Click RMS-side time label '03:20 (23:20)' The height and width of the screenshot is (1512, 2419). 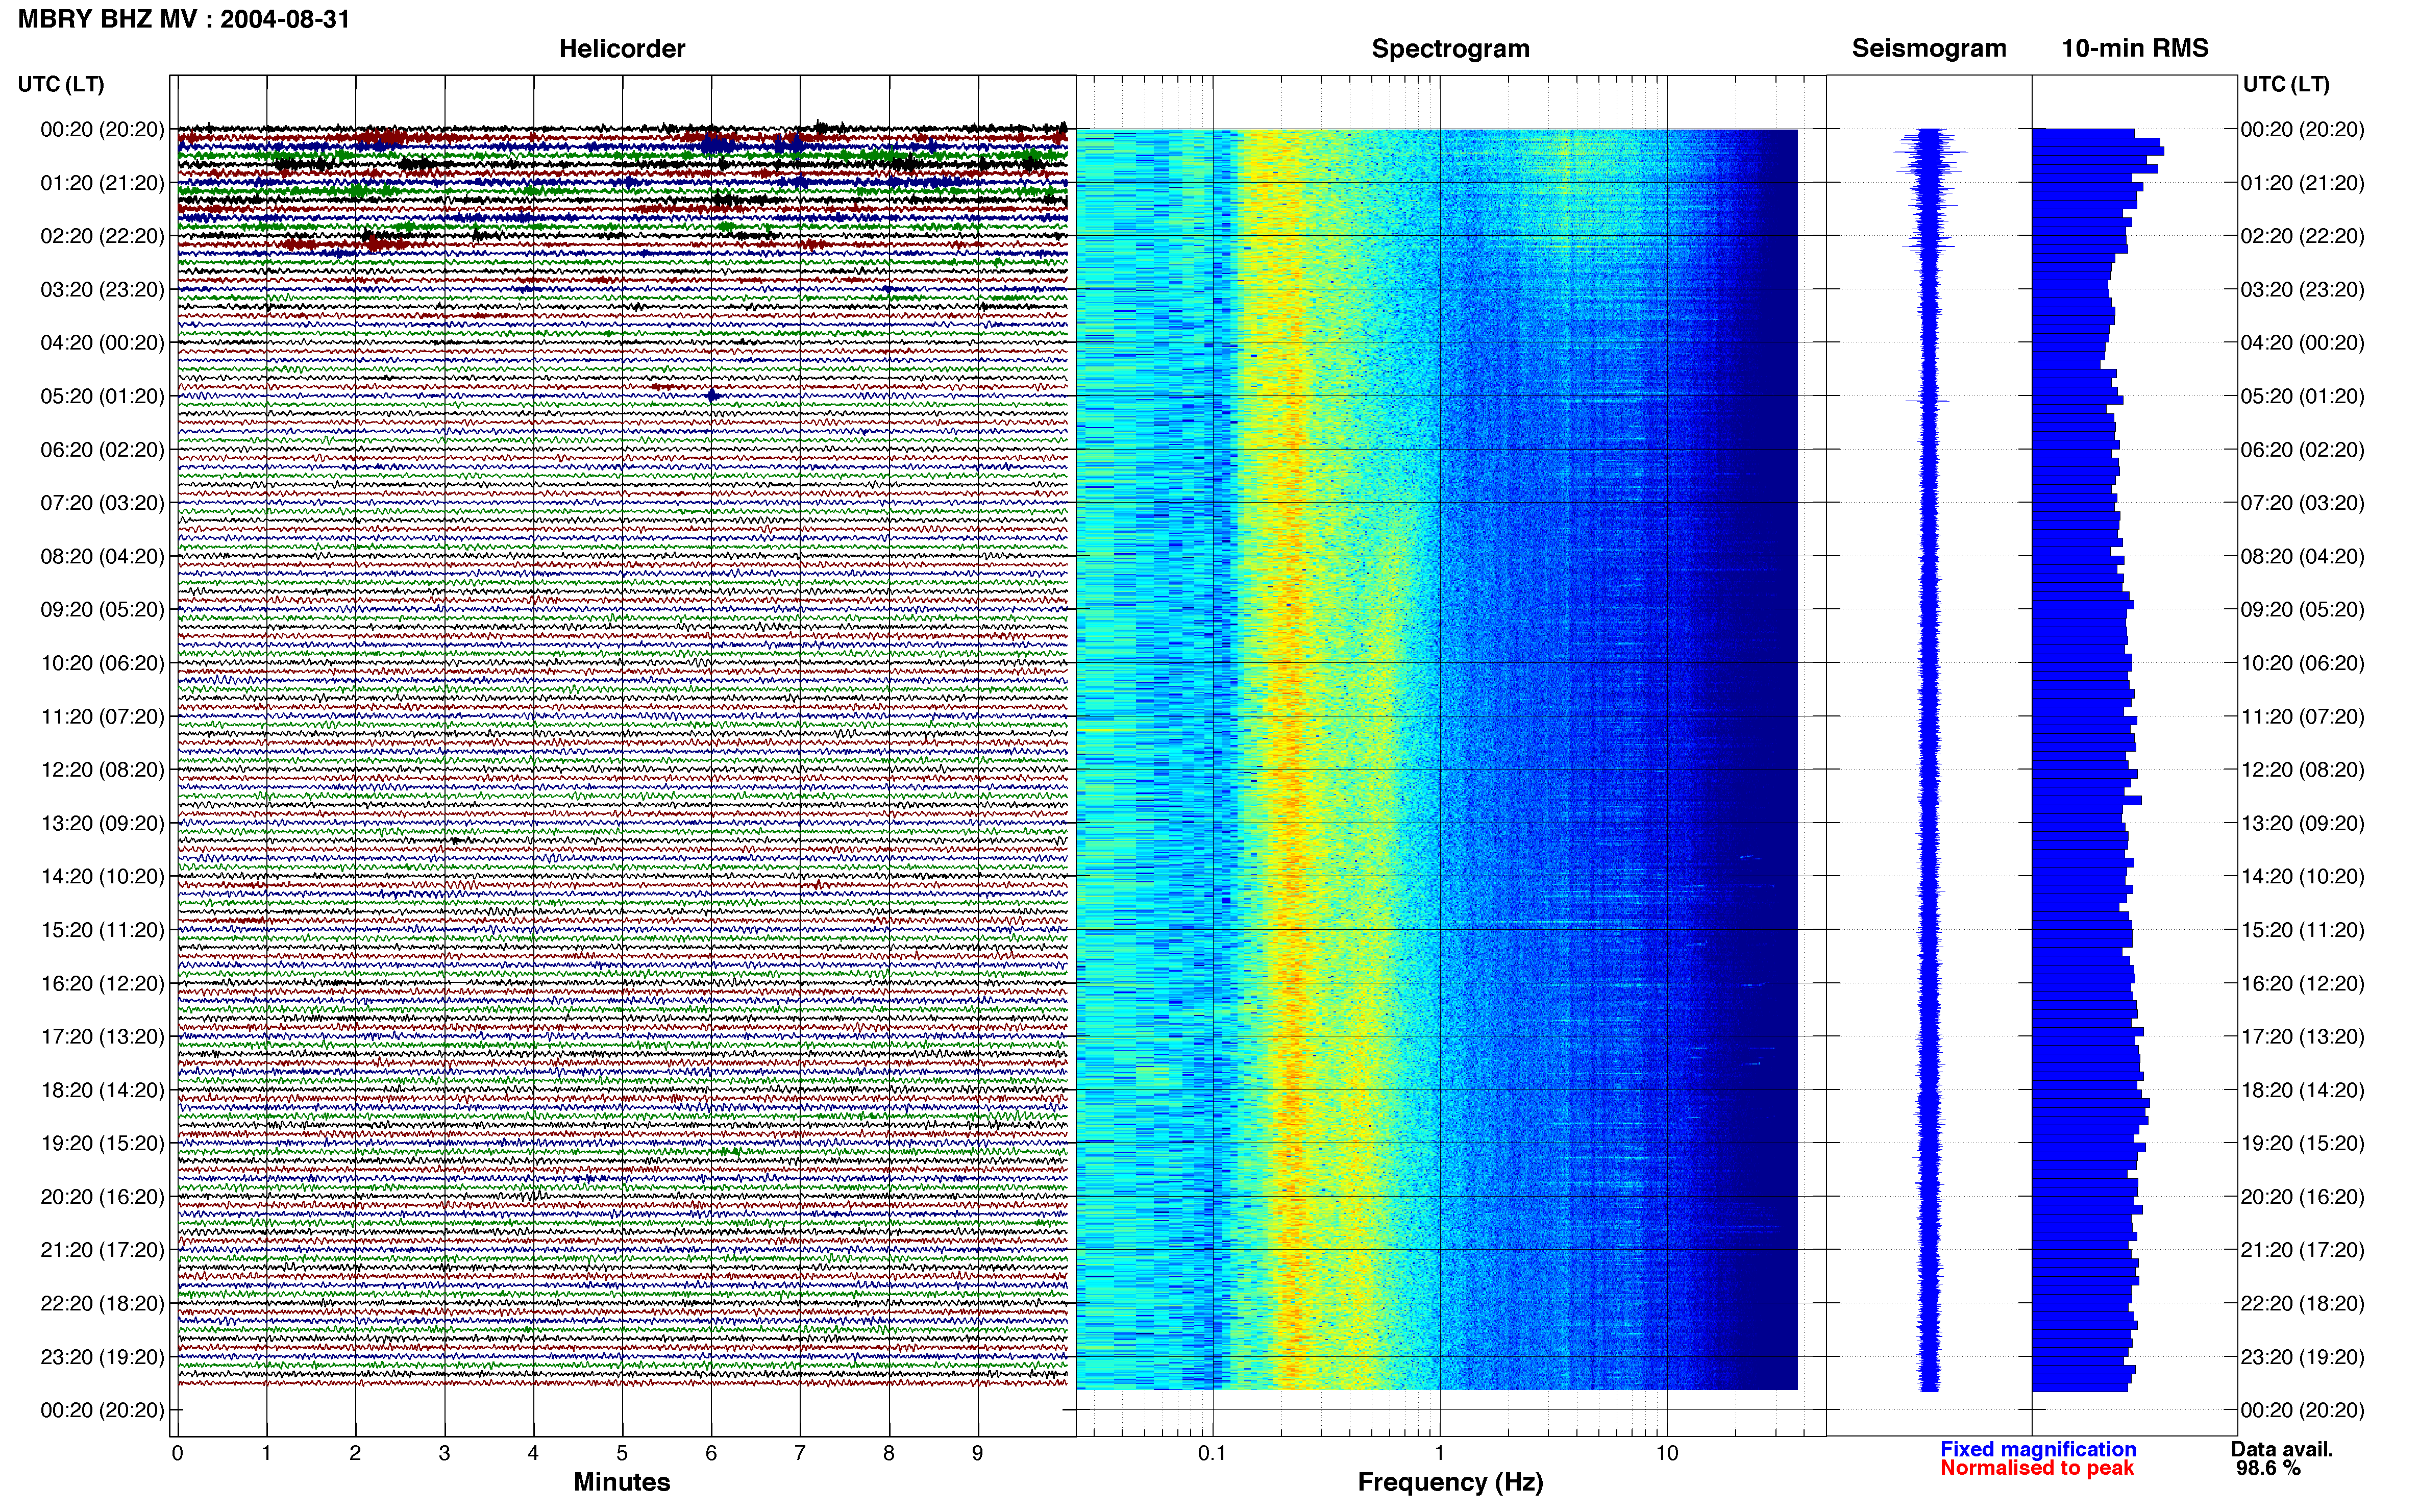pyautogui.click(x=2302, y=290)
